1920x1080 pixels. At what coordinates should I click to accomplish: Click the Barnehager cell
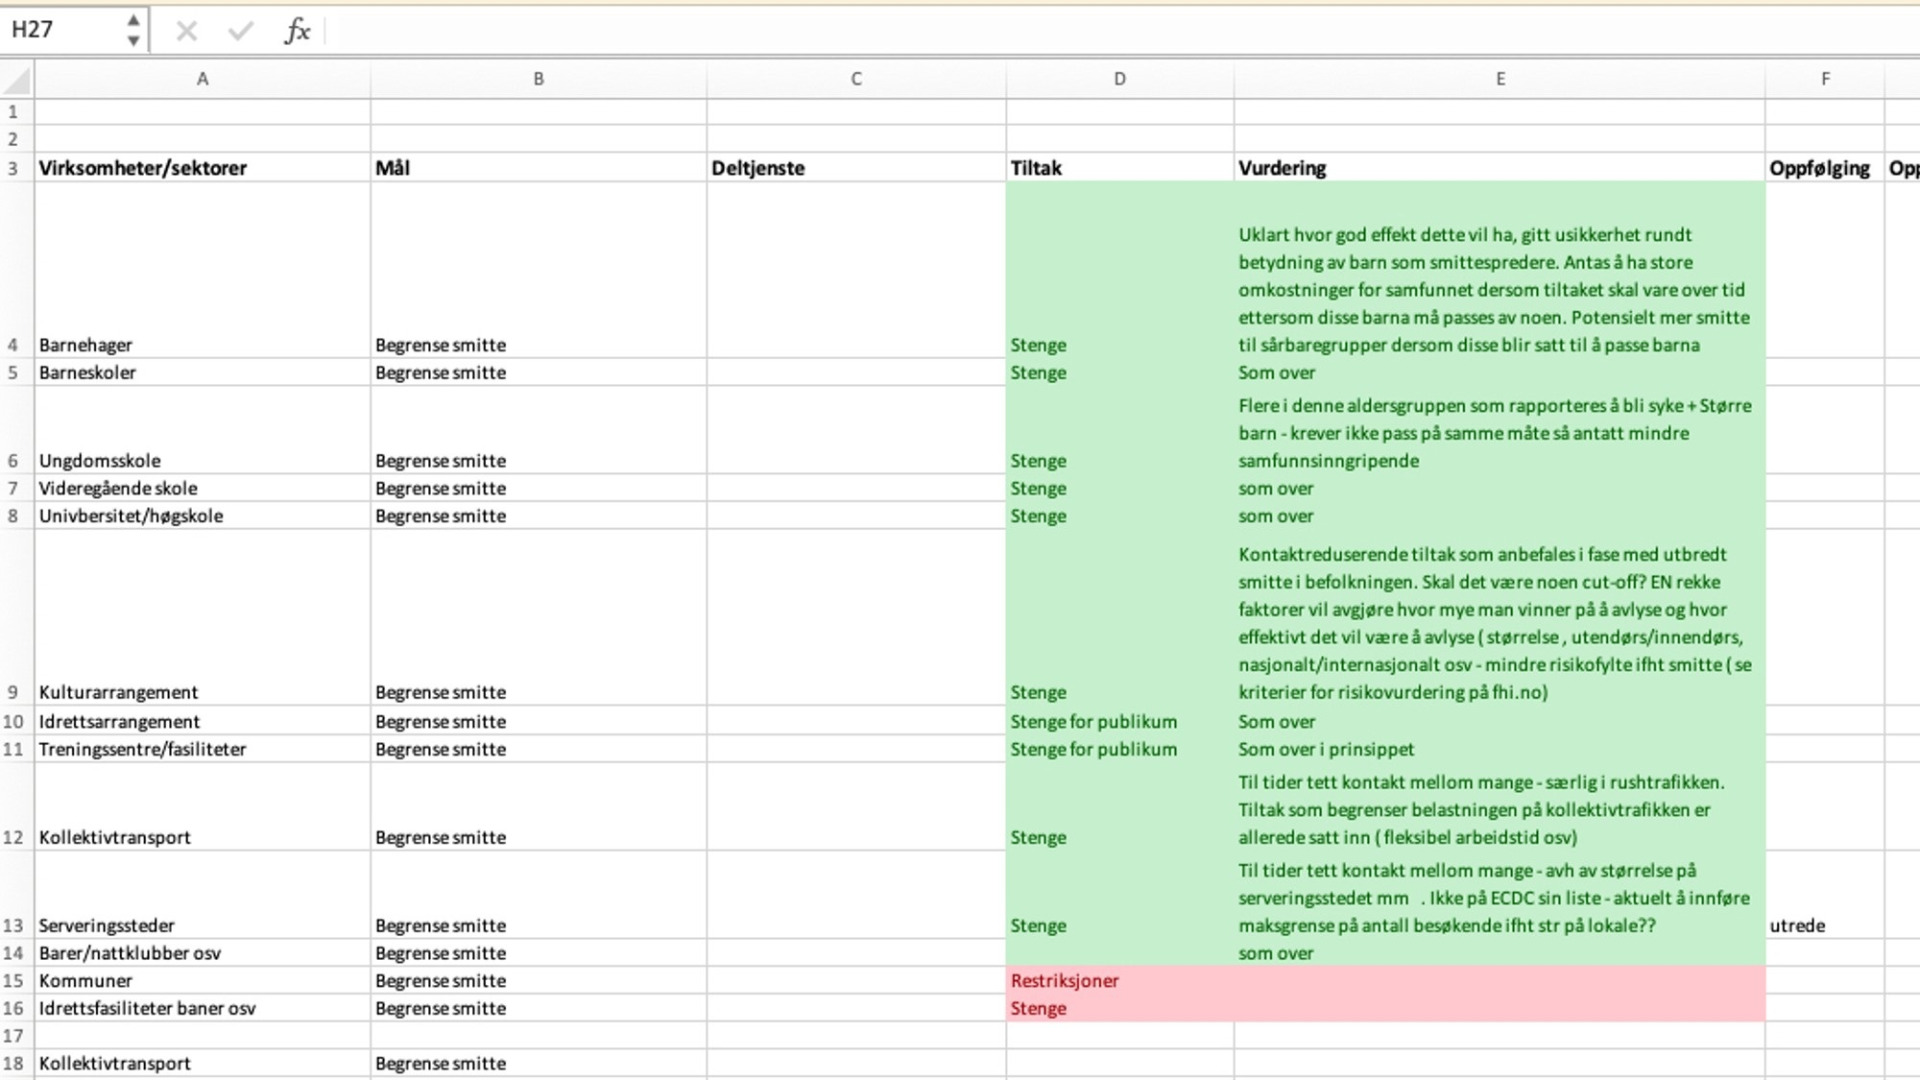[86, 345]
